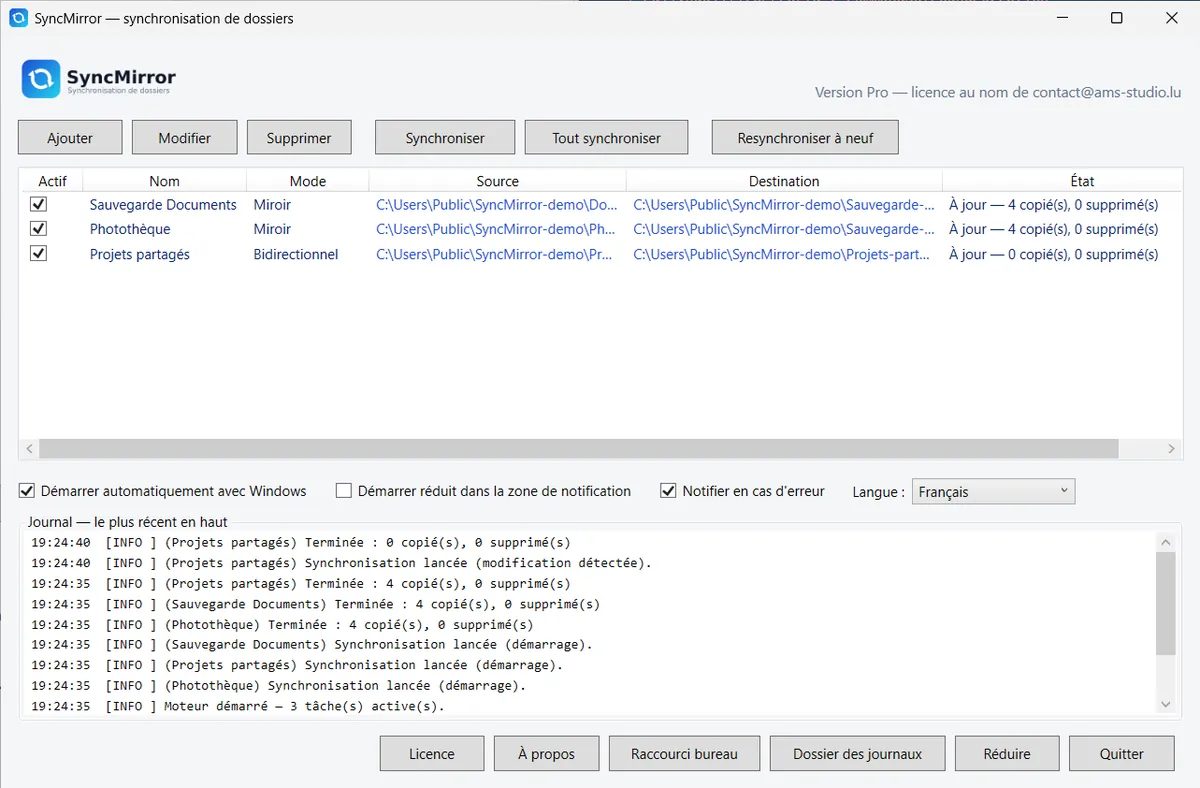
Task: Disable the Projets partagés task checkbox
Action: 39,254
